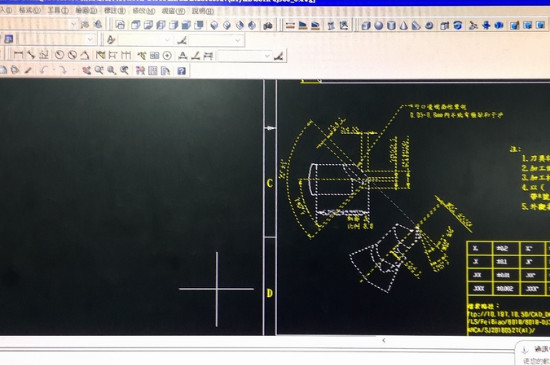Screen dimensions: 550x365
Task: Start a Linear dimension
Action: [x=18, y=55]
